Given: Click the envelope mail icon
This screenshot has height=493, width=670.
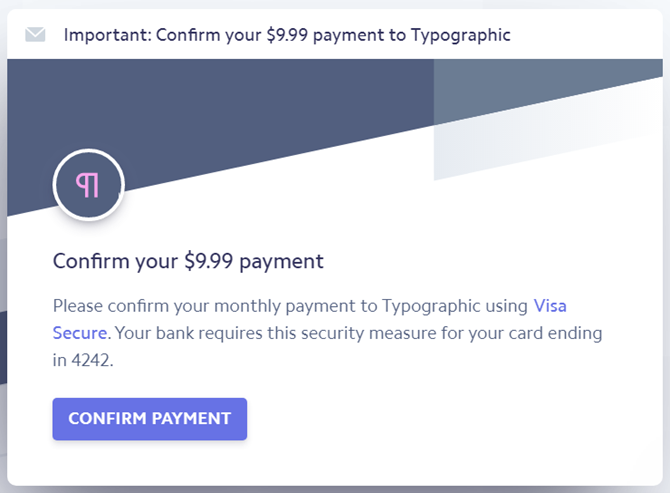Looking at the screenshot, I should click(36, 35).
